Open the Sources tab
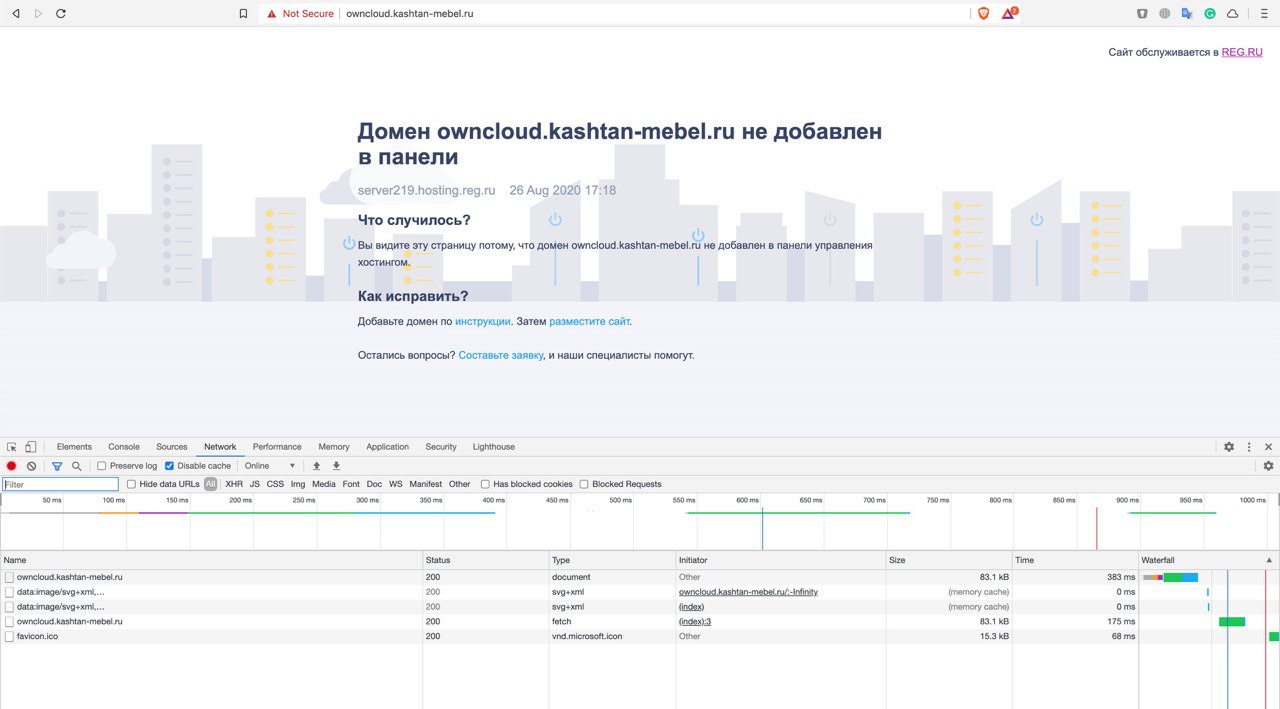1280x709 pixels. [x=172, y=447]
